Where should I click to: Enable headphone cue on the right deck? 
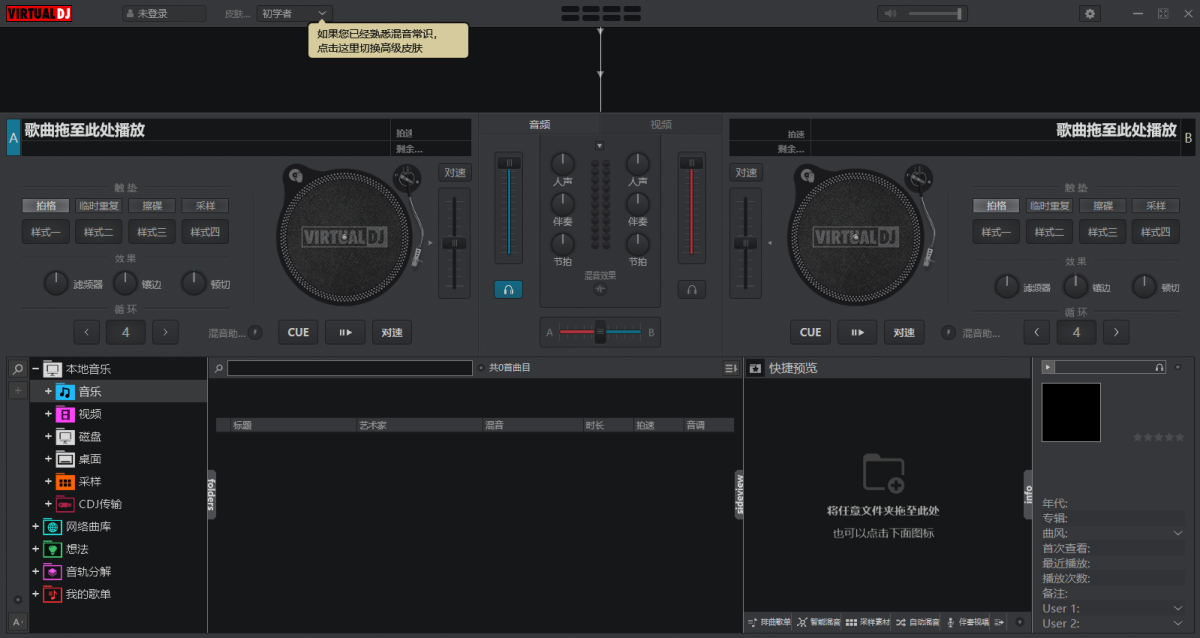pyautogui.click(x=693, y=289)
